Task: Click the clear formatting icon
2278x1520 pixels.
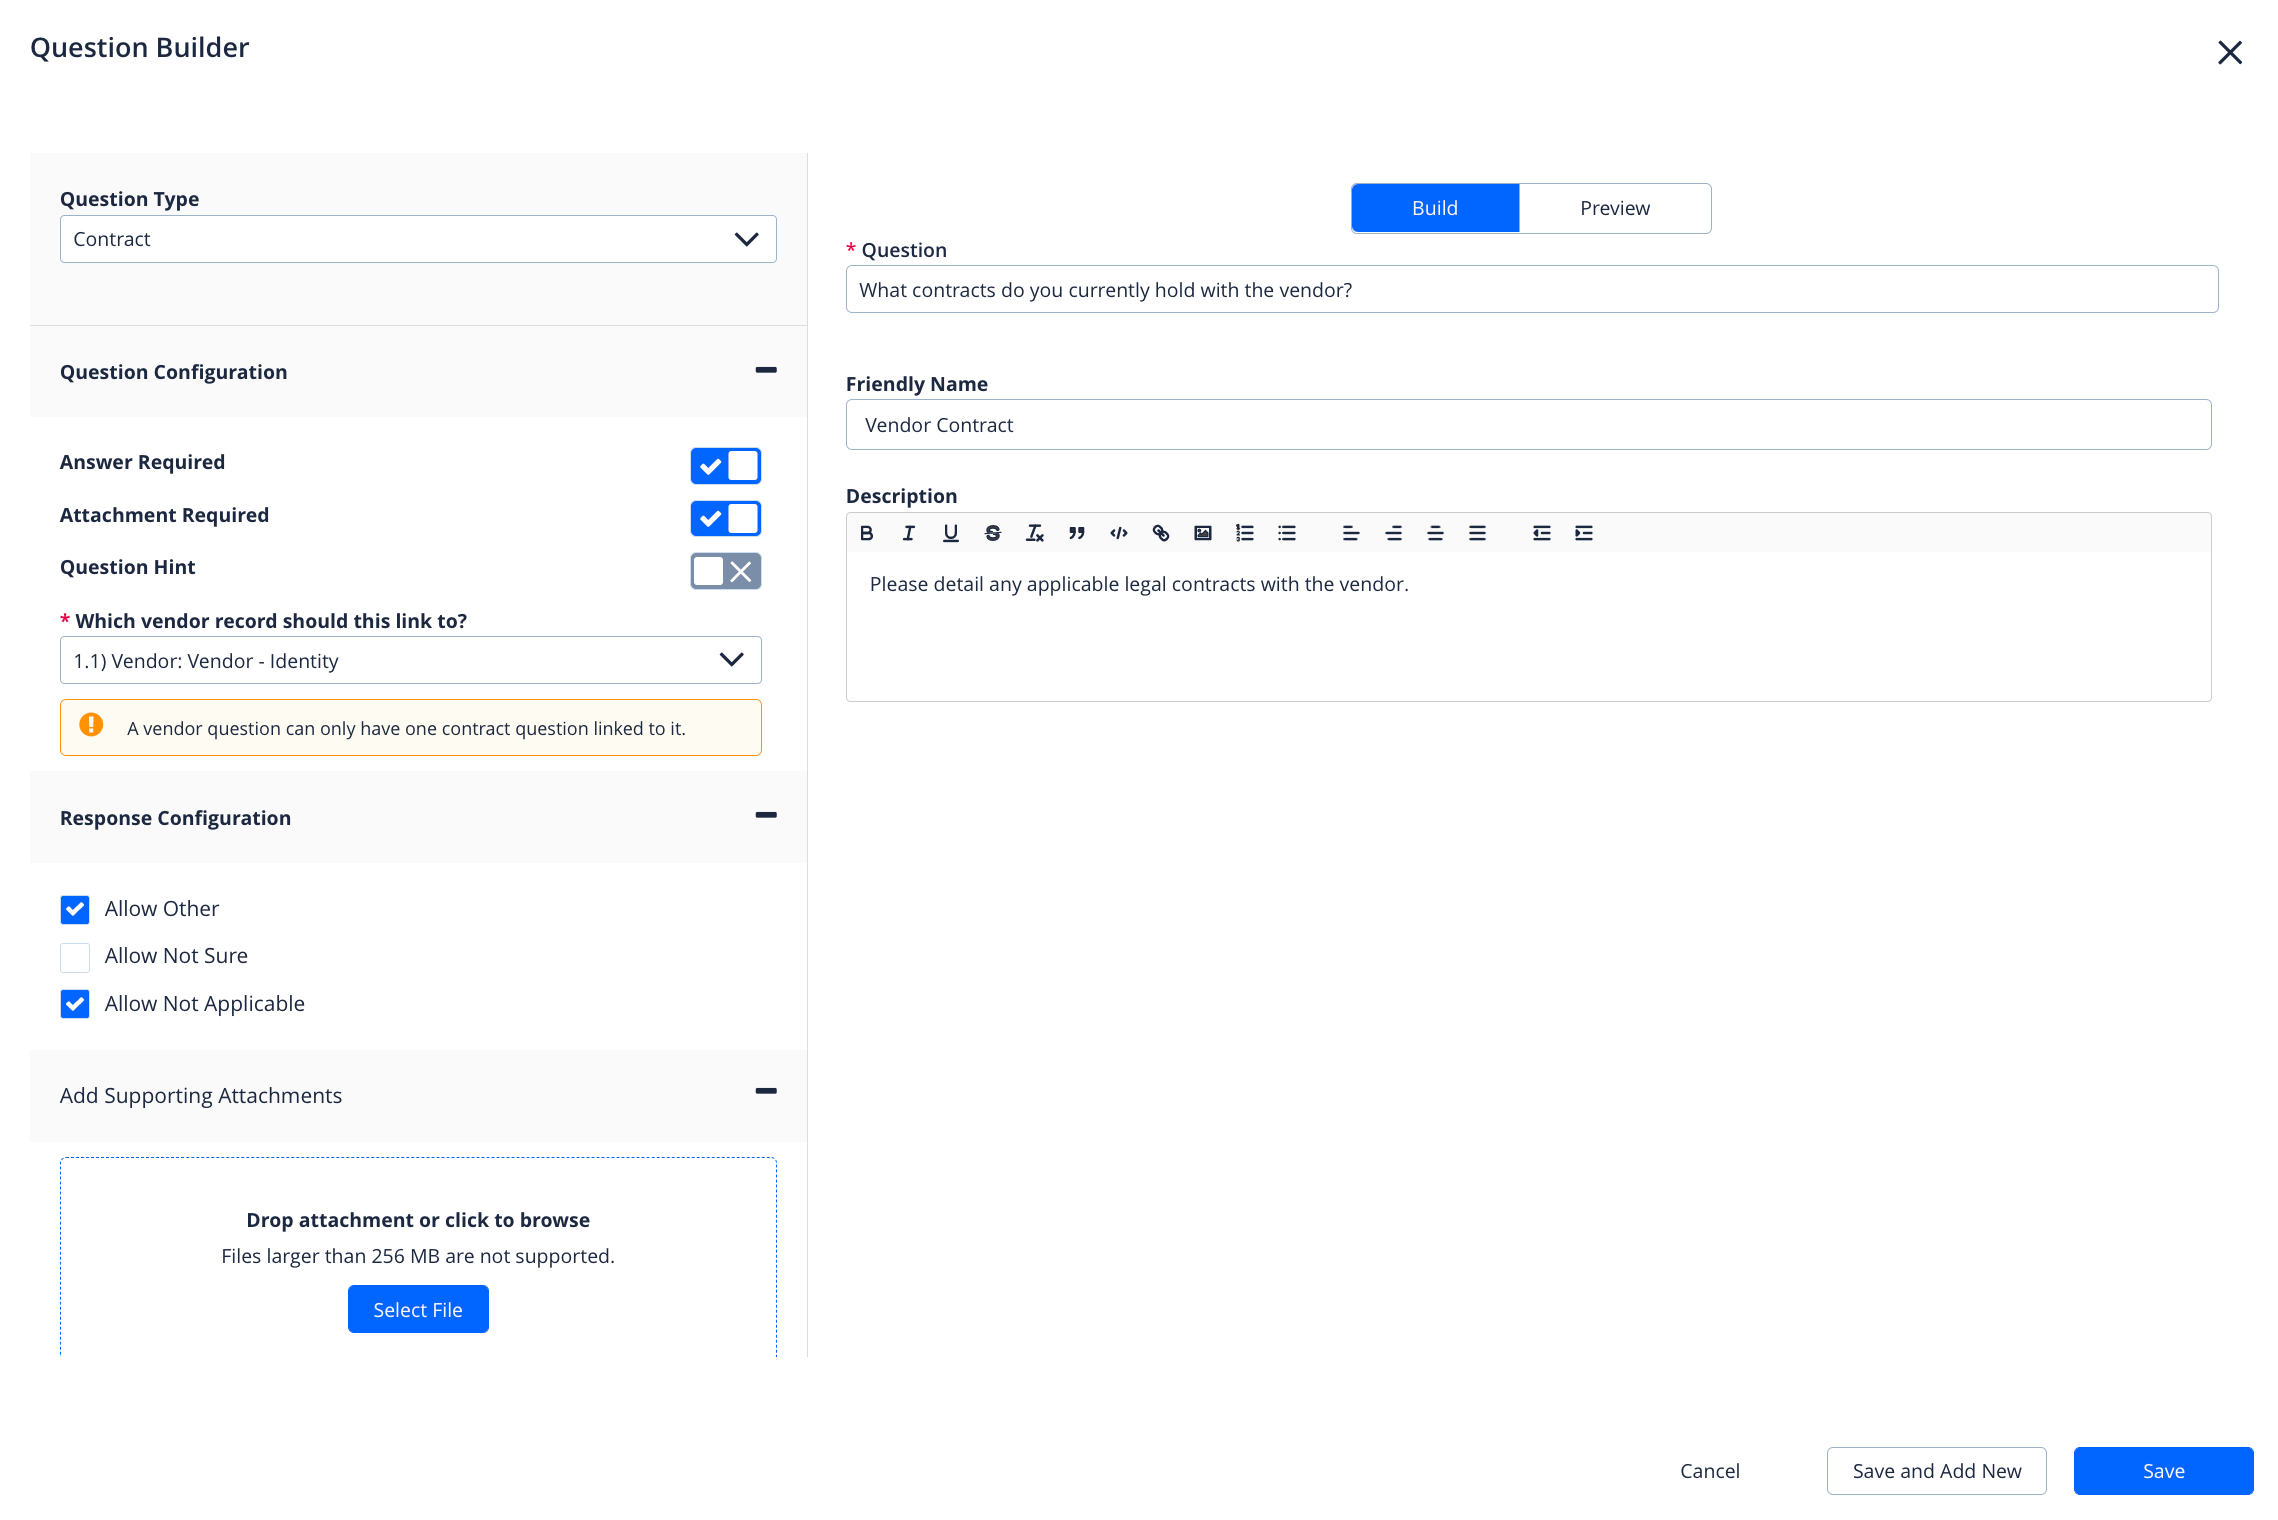Action: [1034, 533]
